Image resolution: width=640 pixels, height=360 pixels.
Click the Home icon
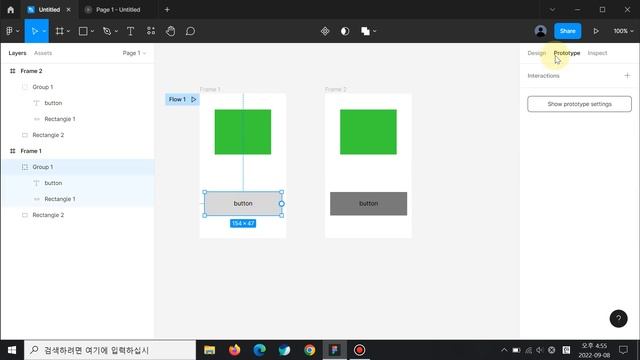coord(11,9)
